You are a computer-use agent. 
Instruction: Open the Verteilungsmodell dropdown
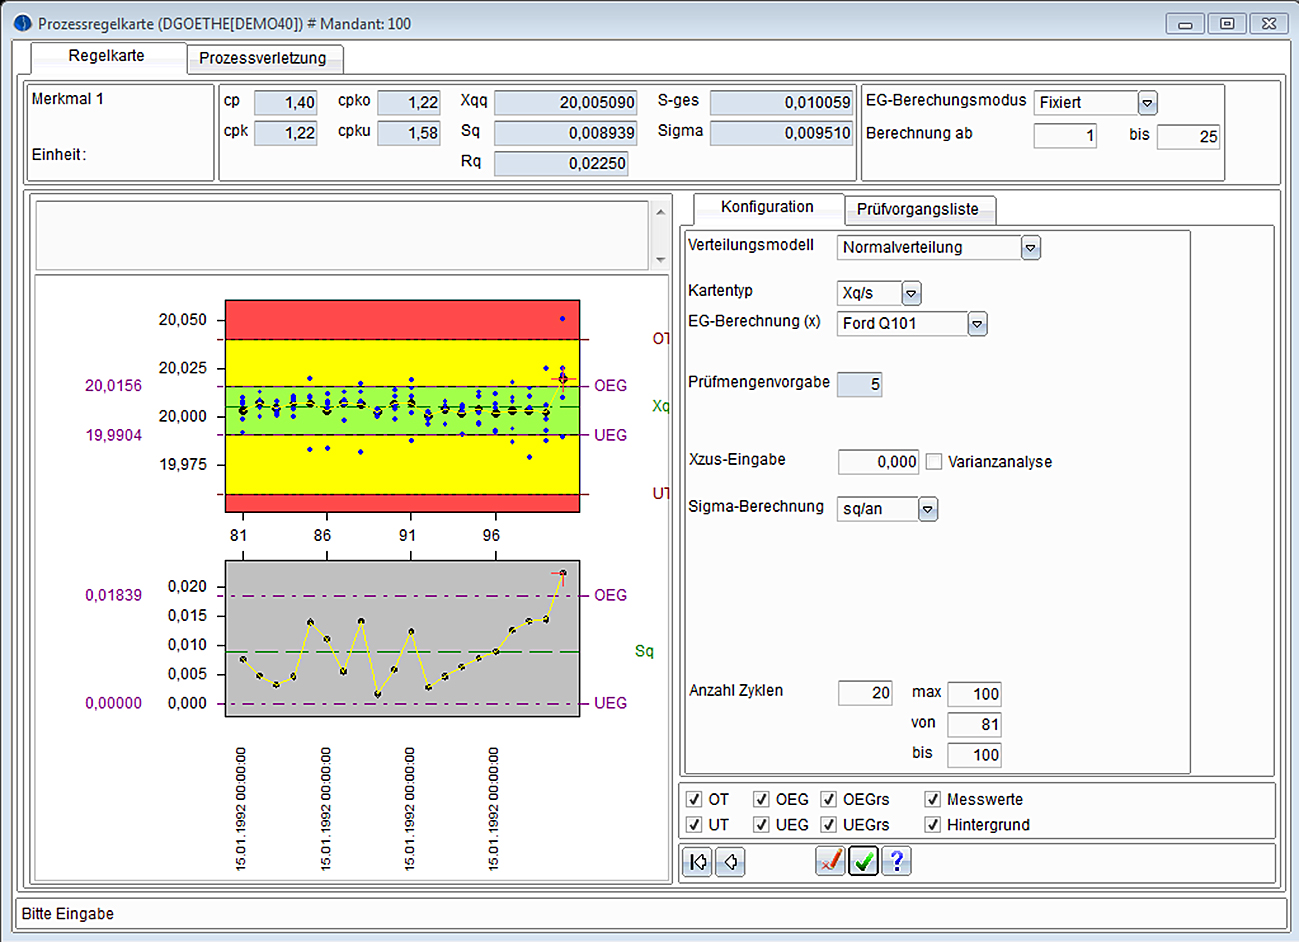(x=1031, y=248)
